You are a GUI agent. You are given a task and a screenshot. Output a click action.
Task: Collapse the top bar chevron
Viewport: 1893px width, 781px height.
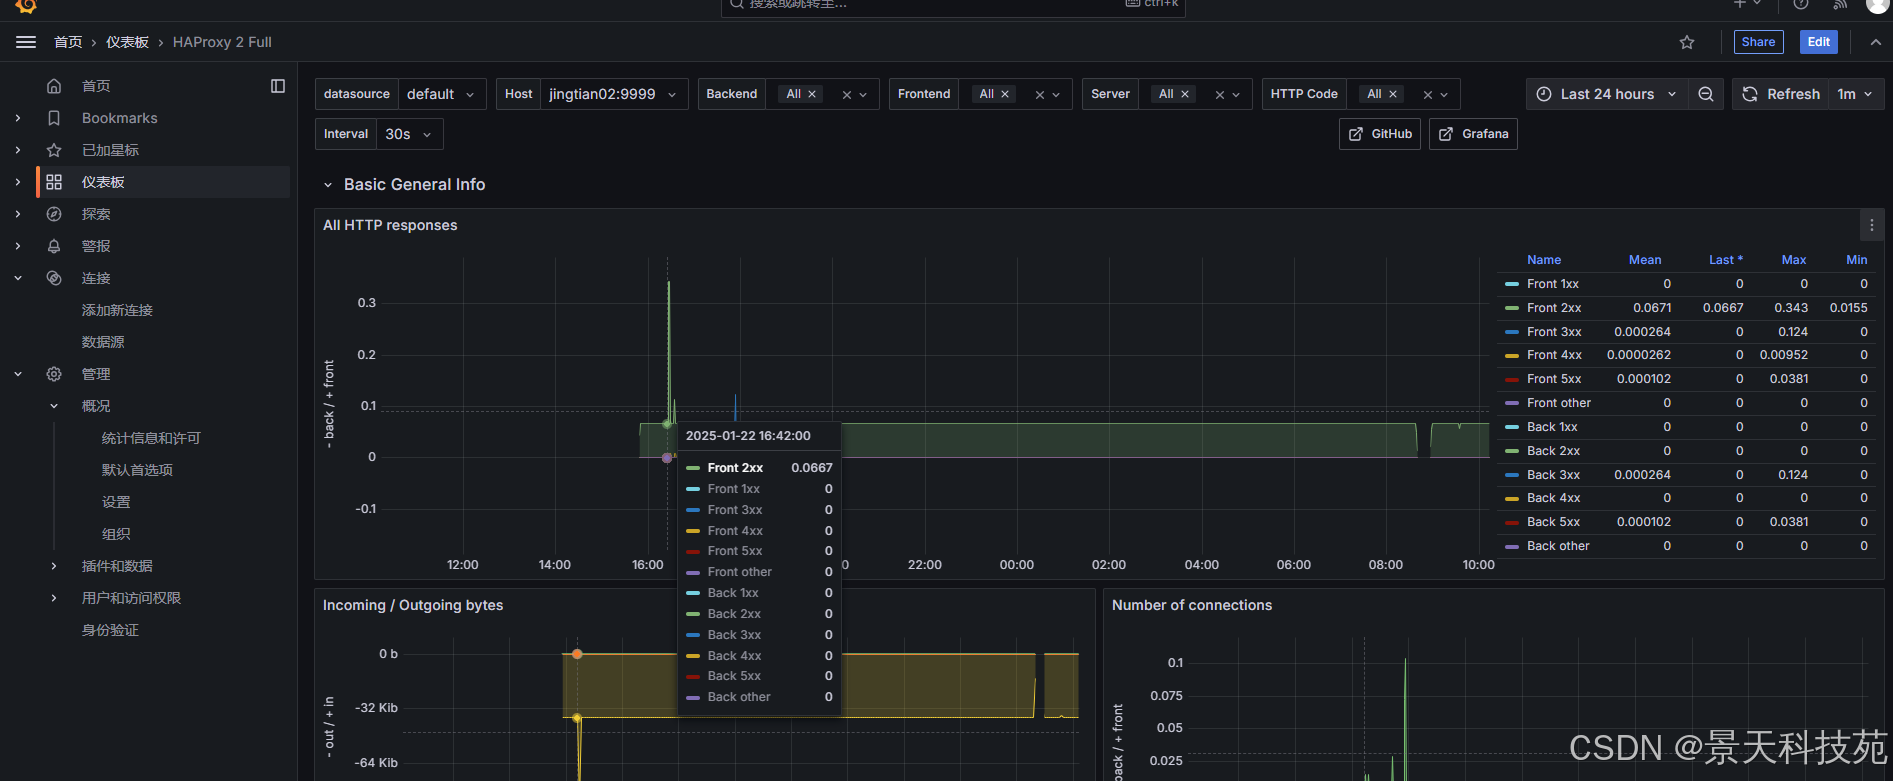point(1875,42)
